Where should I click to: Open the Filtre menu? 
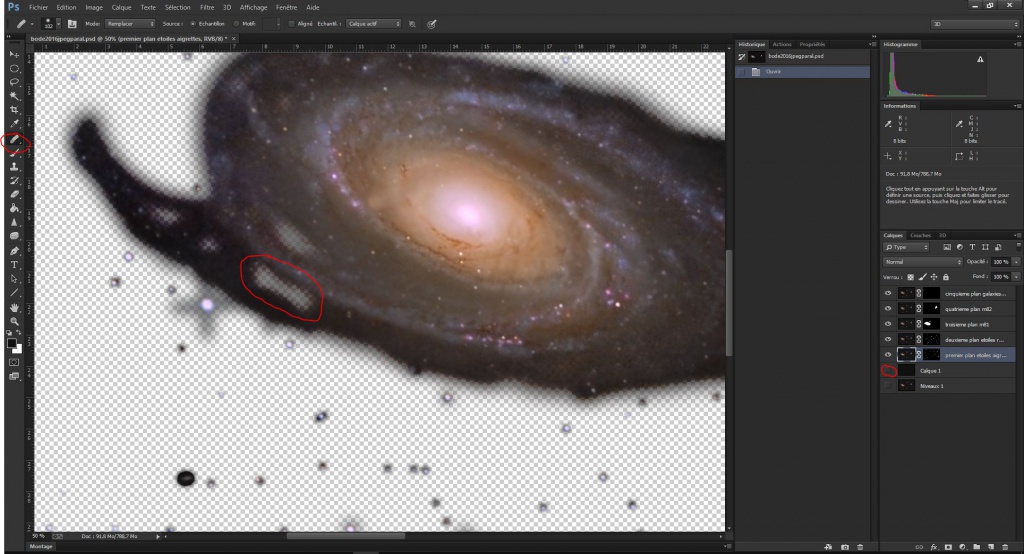(x=207, y=7)
